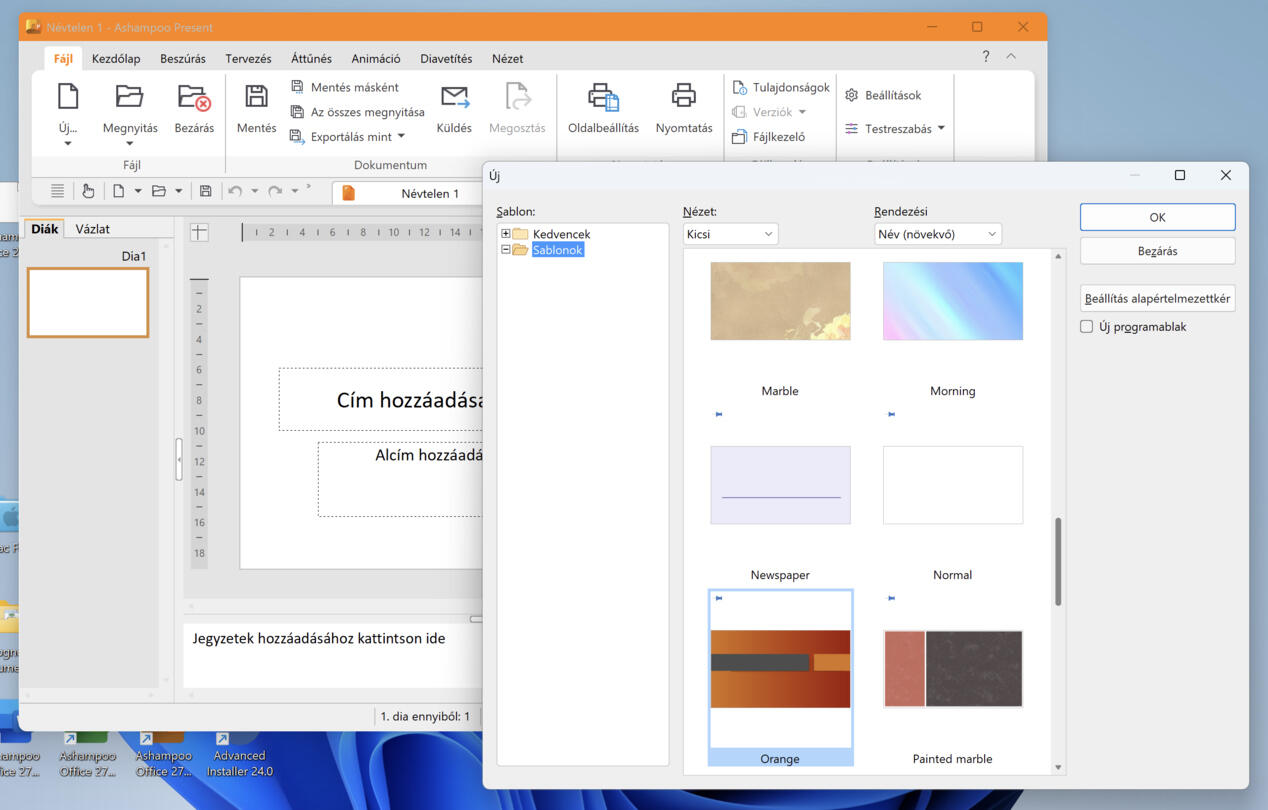The height and width of the screenshot is (810, 1268).
Task: Click the Mentés save icon in ribbon
Action: pyautogui.click(x=256, y=97)
